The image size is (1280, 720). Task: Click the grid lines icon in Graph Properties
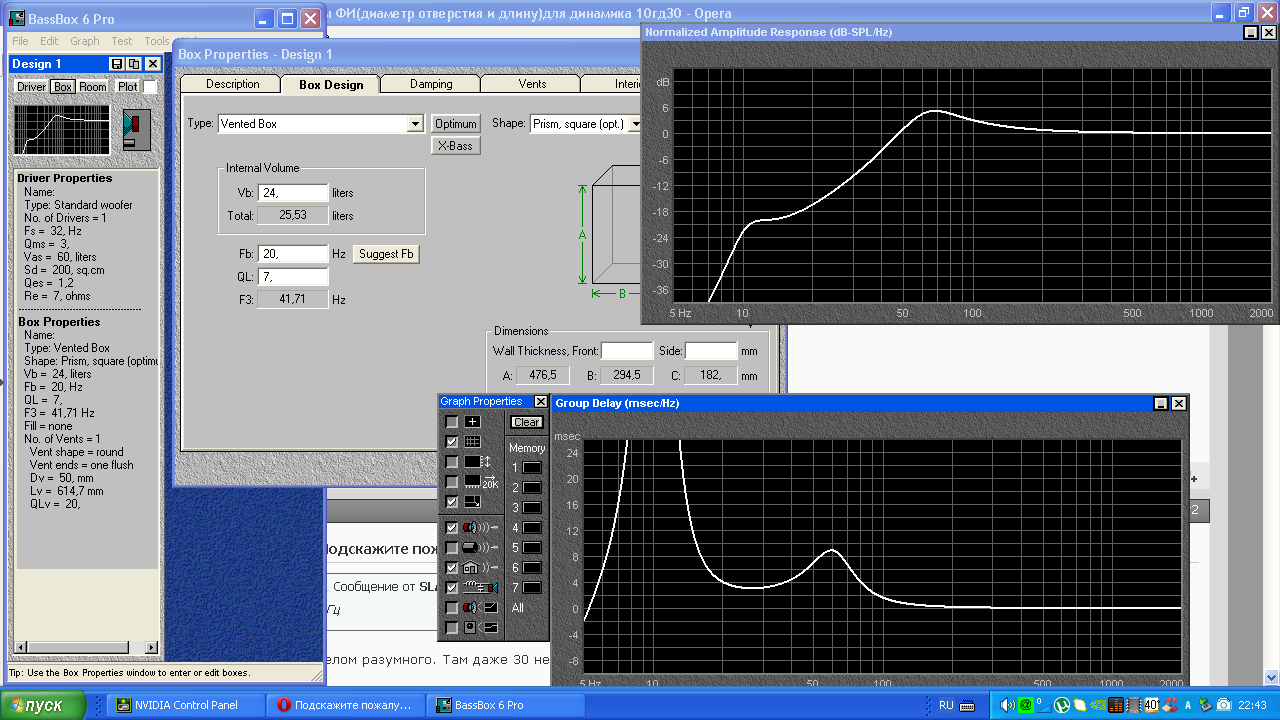pyautogui.click(x=473, y=442)
